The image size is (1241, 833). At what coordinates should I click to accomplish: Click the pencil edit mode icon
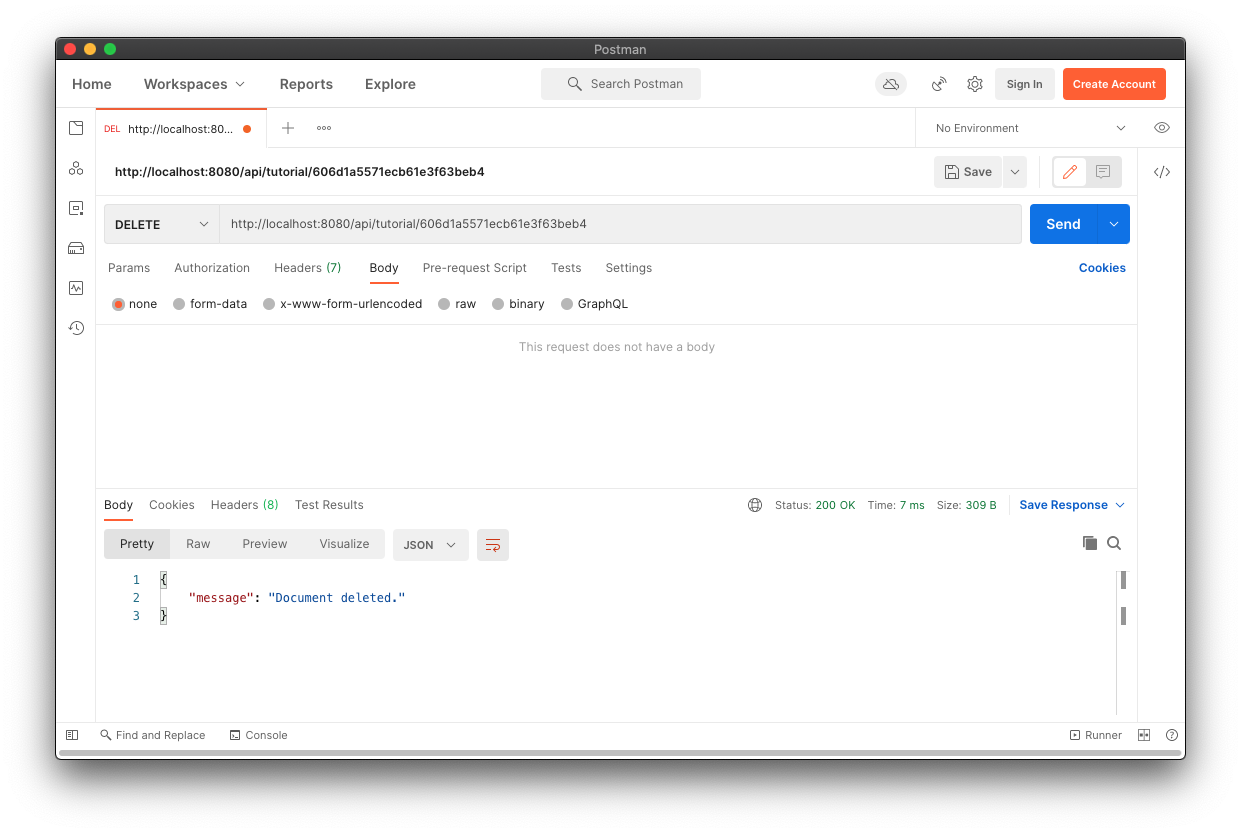[1070, 172]
